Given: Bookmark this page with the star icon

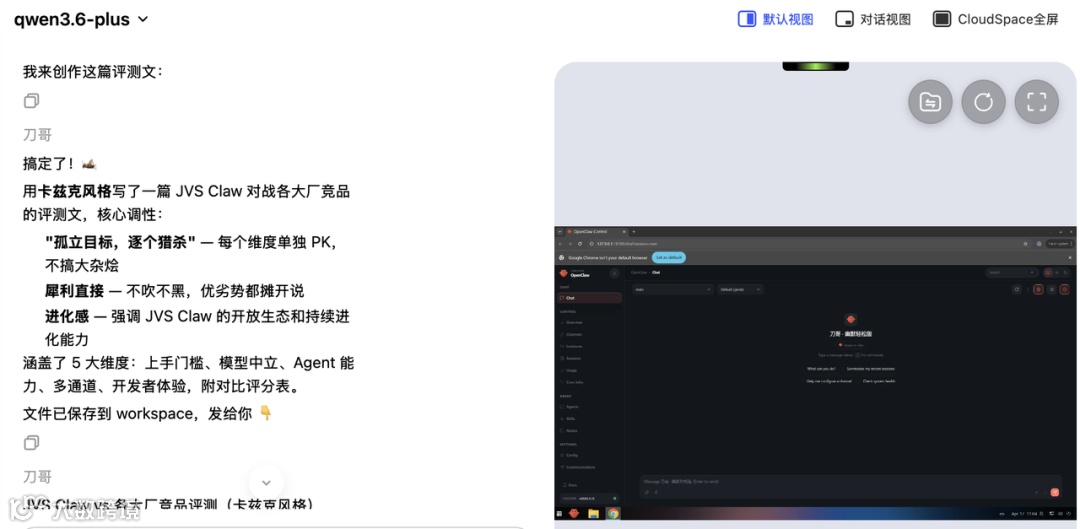Looking at the screenshot, I should click(1026, 244).
